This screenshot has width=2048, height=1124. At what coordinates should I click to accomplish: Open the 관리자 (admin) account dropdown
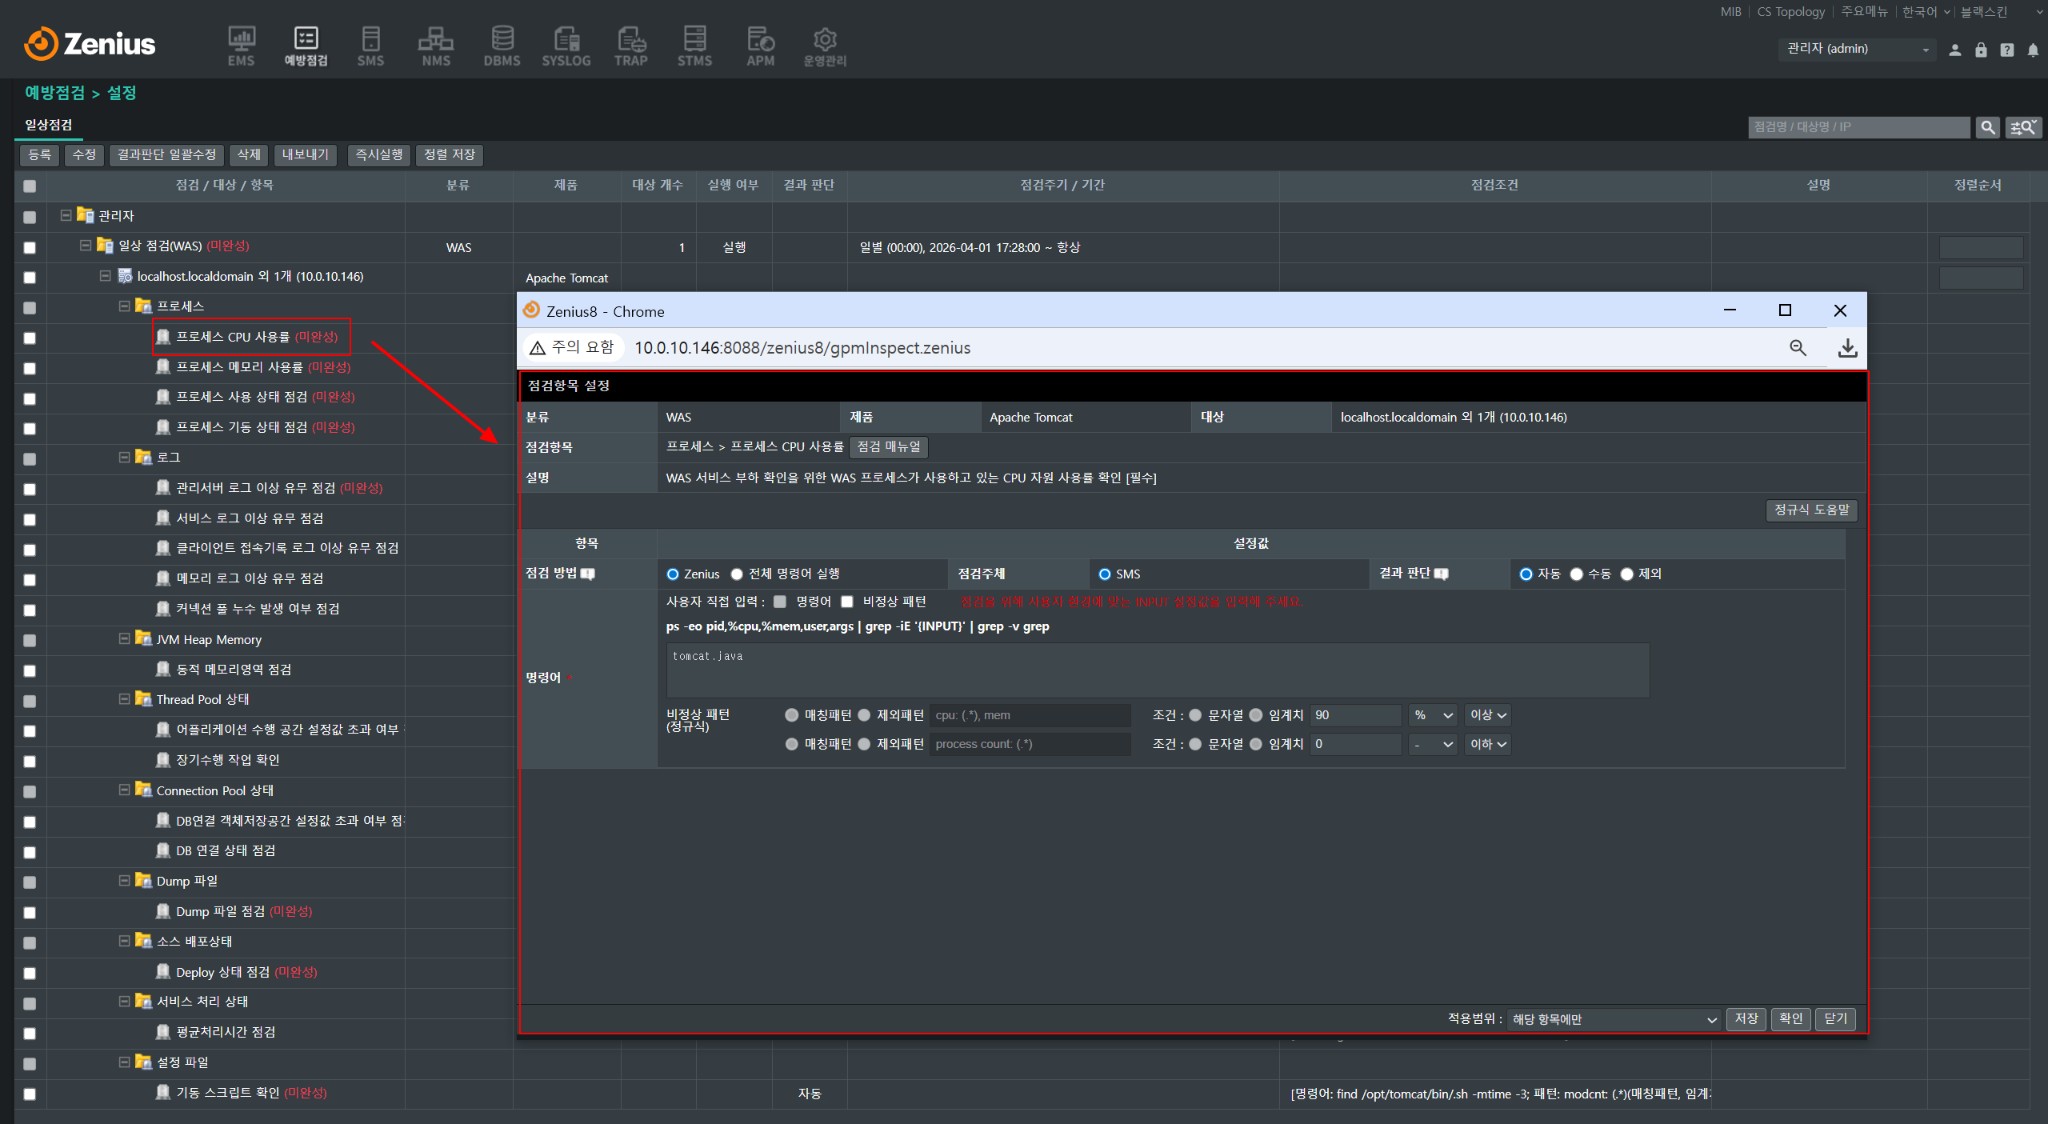pyautogui.click(x=1857, y=49)
